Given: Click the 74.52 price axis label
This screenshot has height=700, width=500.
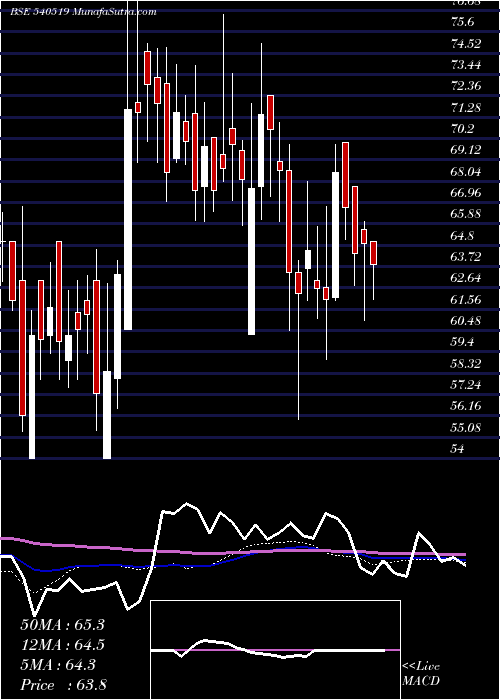Looking at the screenshot, I should point(466,44).
